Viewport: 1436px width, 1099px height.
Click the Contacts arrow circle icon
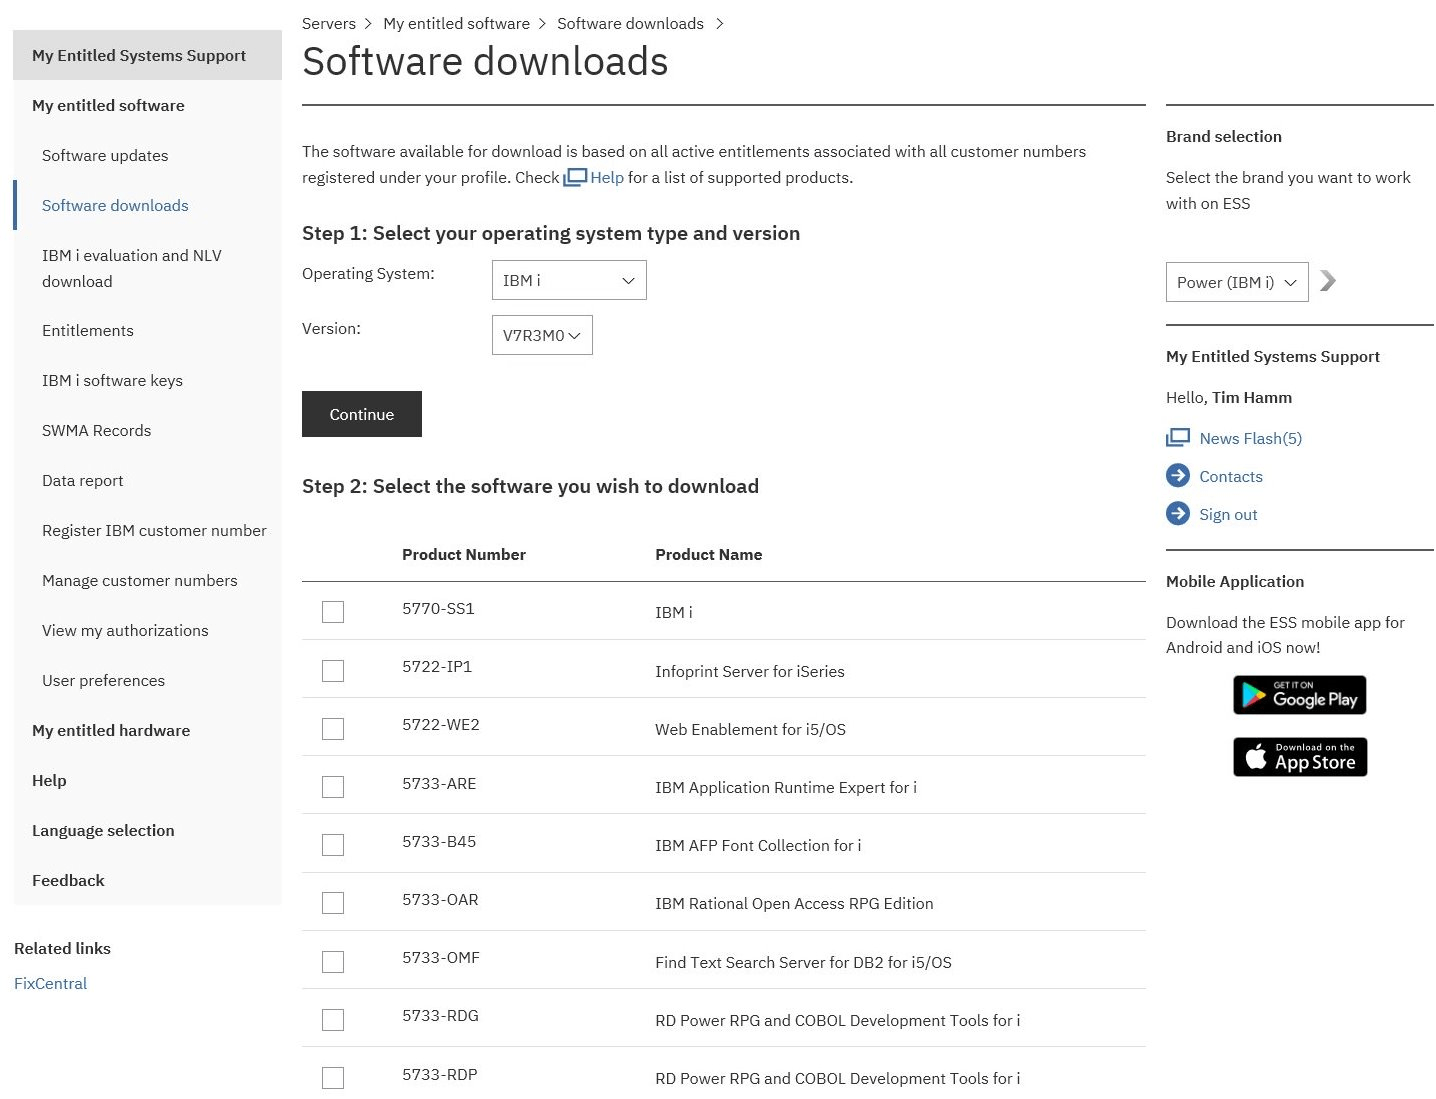[1178, 476]
